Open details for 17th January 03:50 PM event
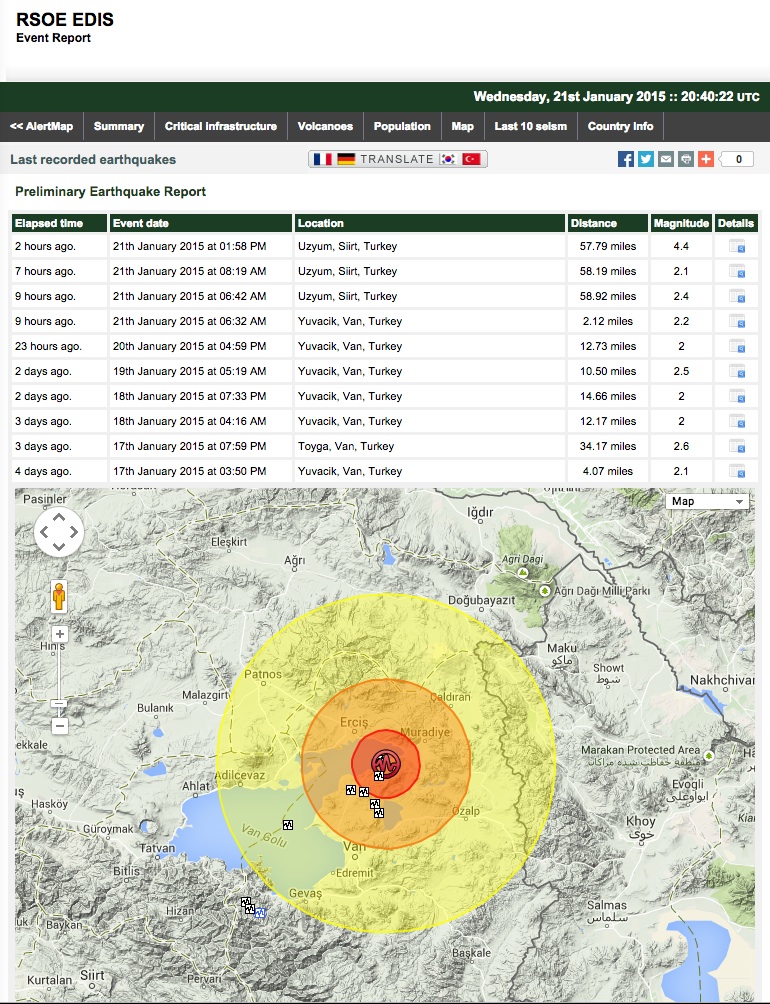The width and height of the screenshot is (770, 1004). coord(737,471)
